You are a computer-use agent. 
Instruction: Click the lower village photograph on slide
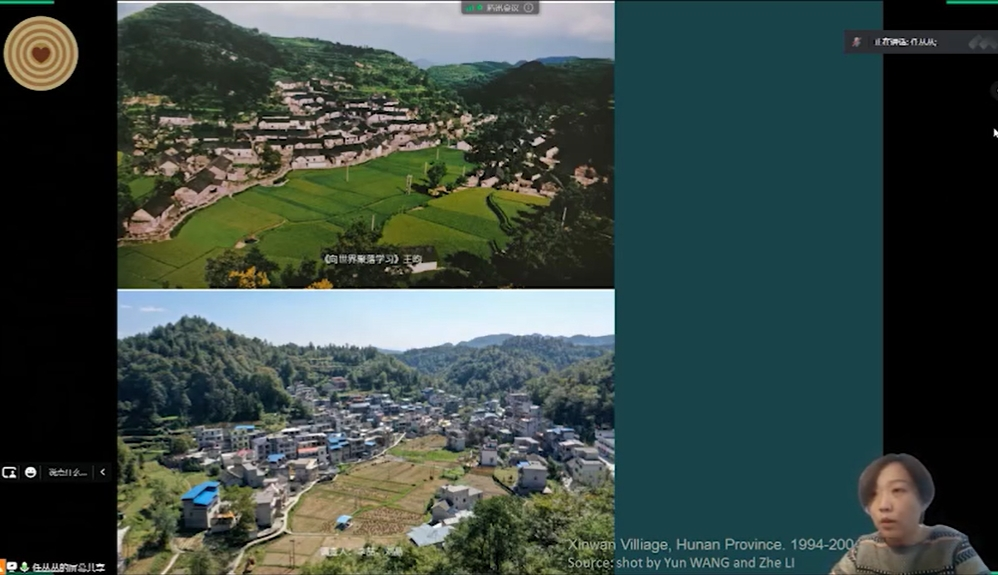(x=366, y=433)
